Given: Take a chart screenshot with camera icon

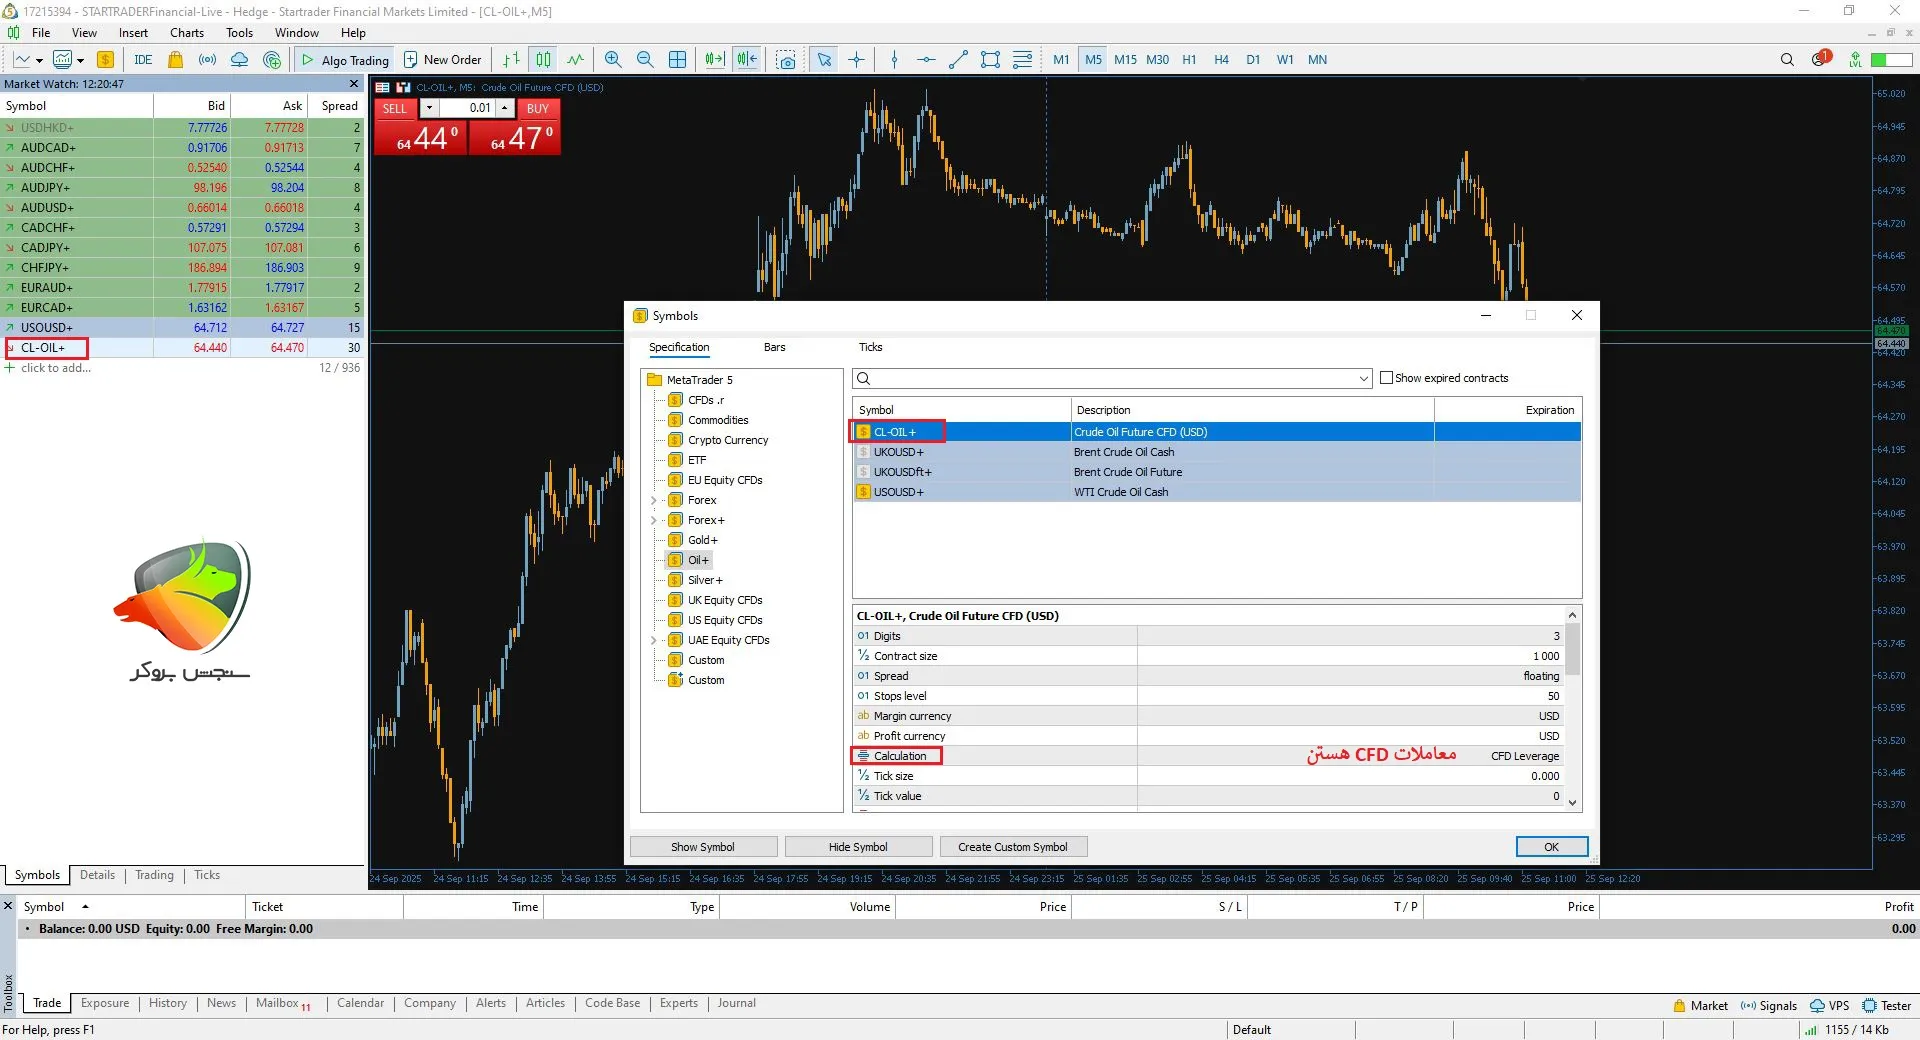Looking at the screenshot, I should (787, 60).
